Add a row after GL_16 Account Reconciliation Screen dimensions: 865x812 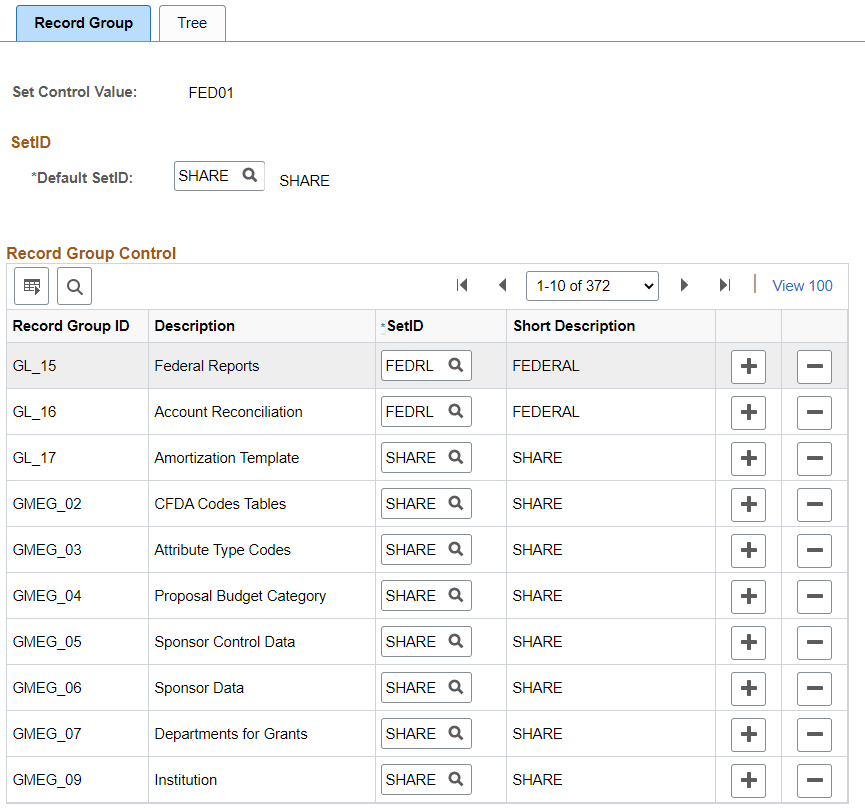click(748, 413)
